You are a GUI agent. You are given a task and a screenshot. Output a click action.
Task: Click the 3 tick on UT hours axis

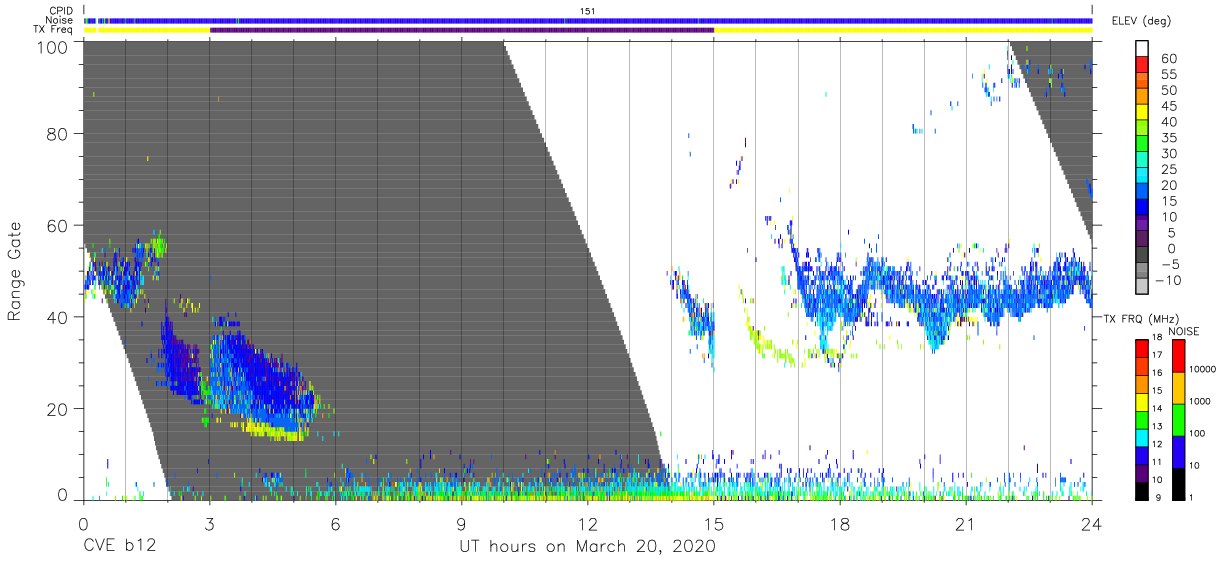coord(210,524)
